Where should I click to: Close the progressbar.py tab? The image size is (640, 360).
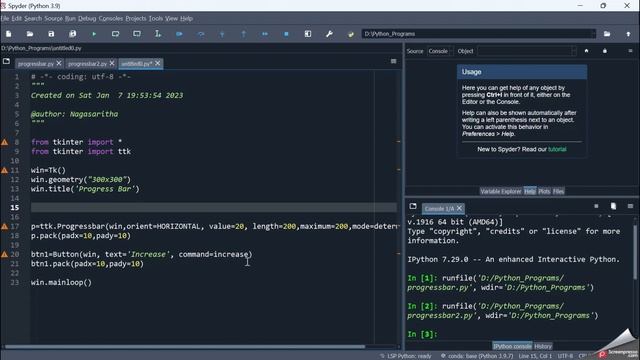[x=59, y=63]
